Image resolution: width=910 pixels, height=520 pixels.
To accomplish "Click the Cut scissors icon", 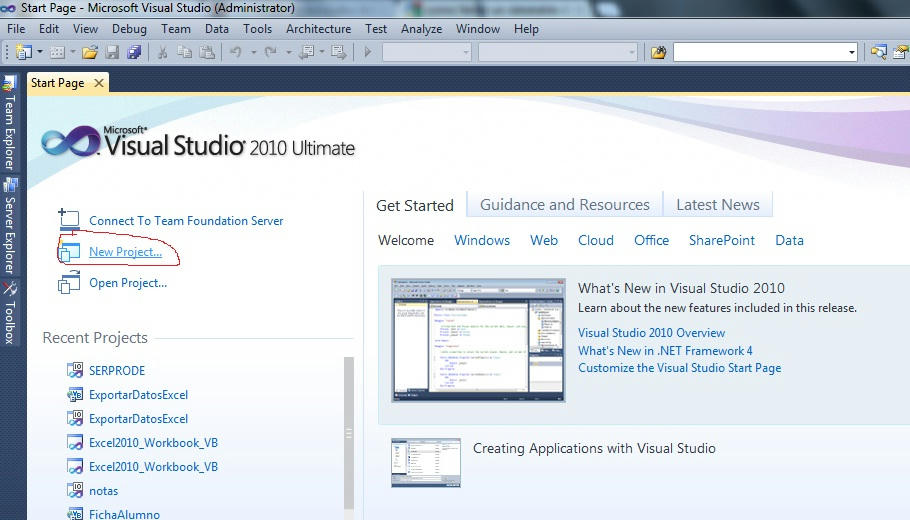I will pos(162,53).
